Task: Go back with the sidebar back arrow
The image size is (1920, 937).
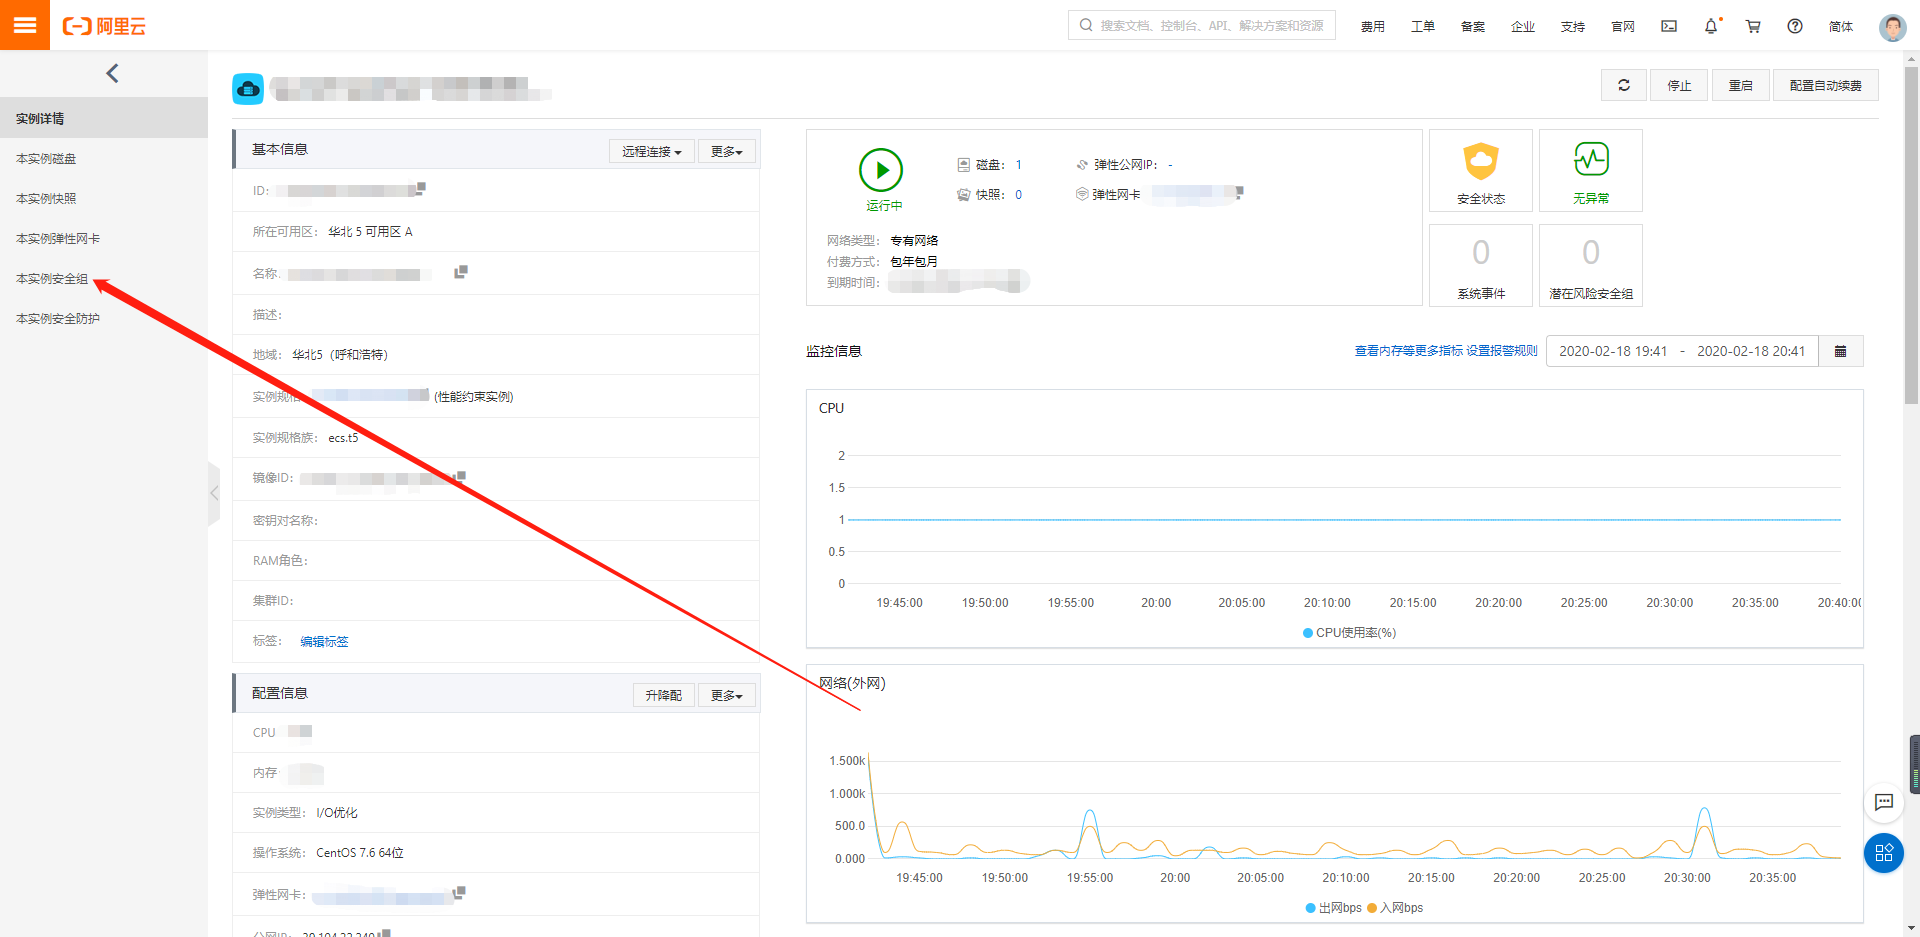Action: coord(112,73)
